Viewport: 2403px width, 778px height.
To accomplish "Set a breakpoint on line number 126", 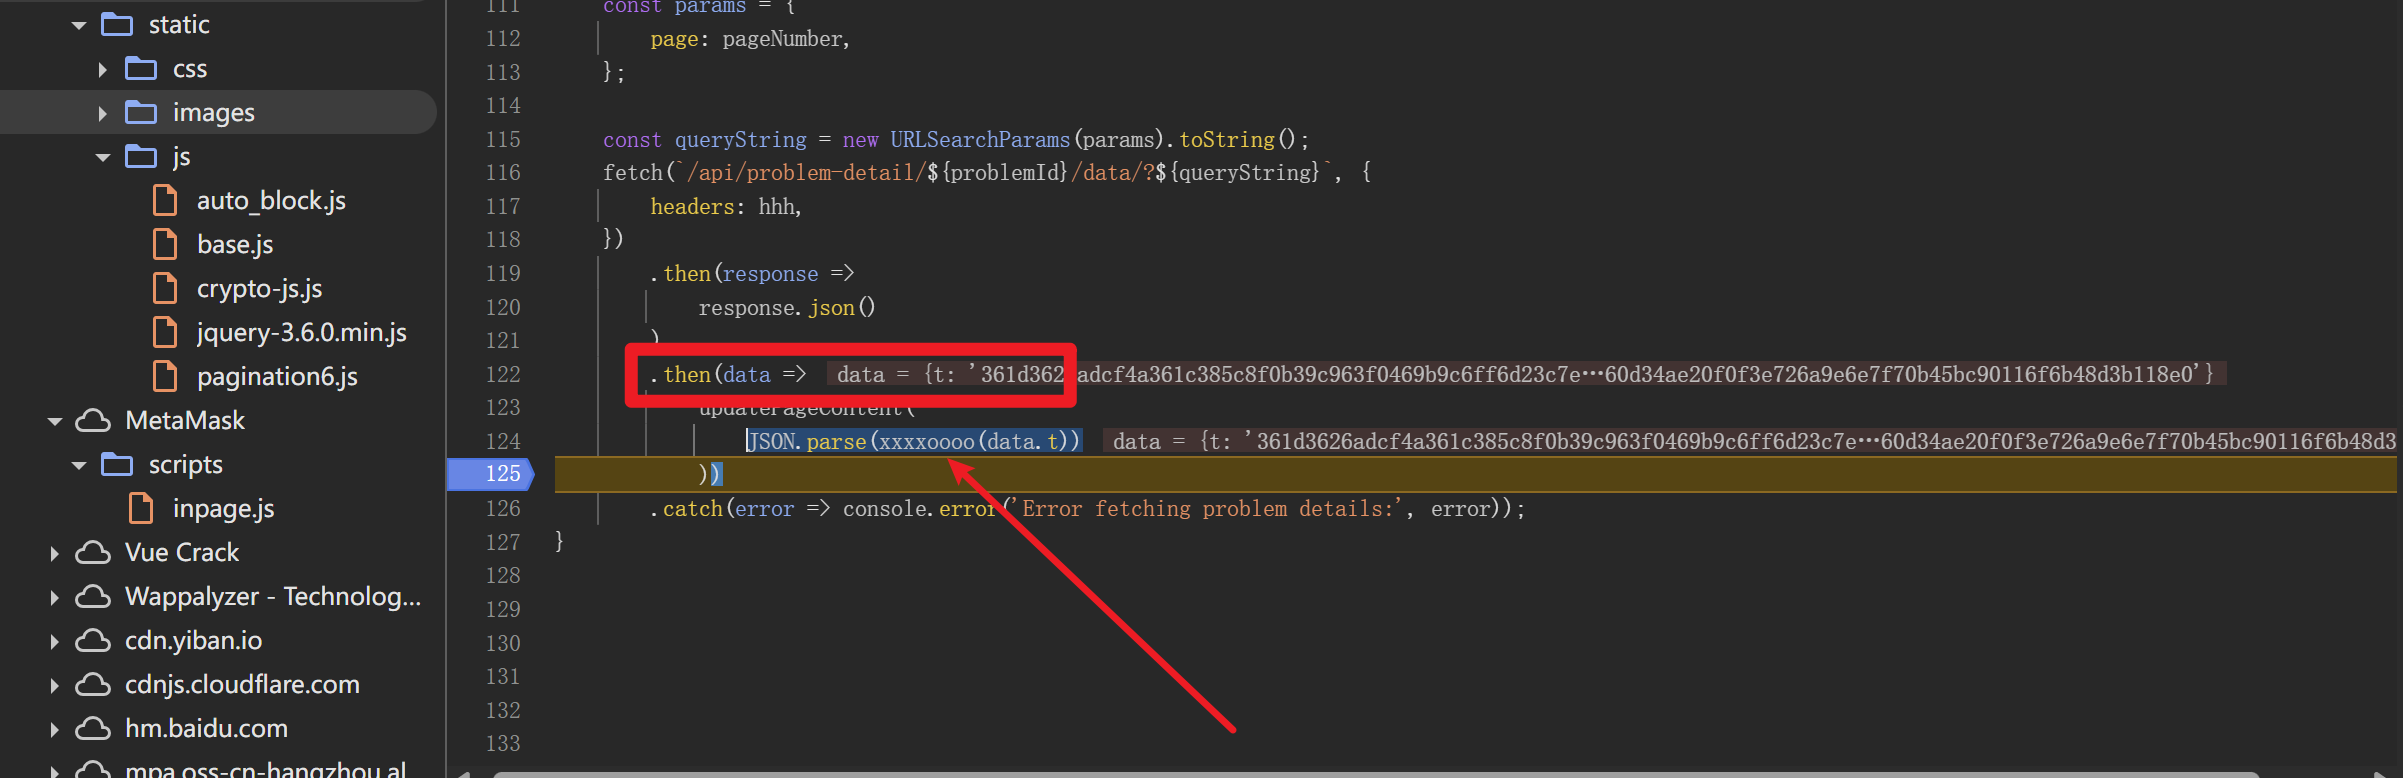I will click(503, 508).
